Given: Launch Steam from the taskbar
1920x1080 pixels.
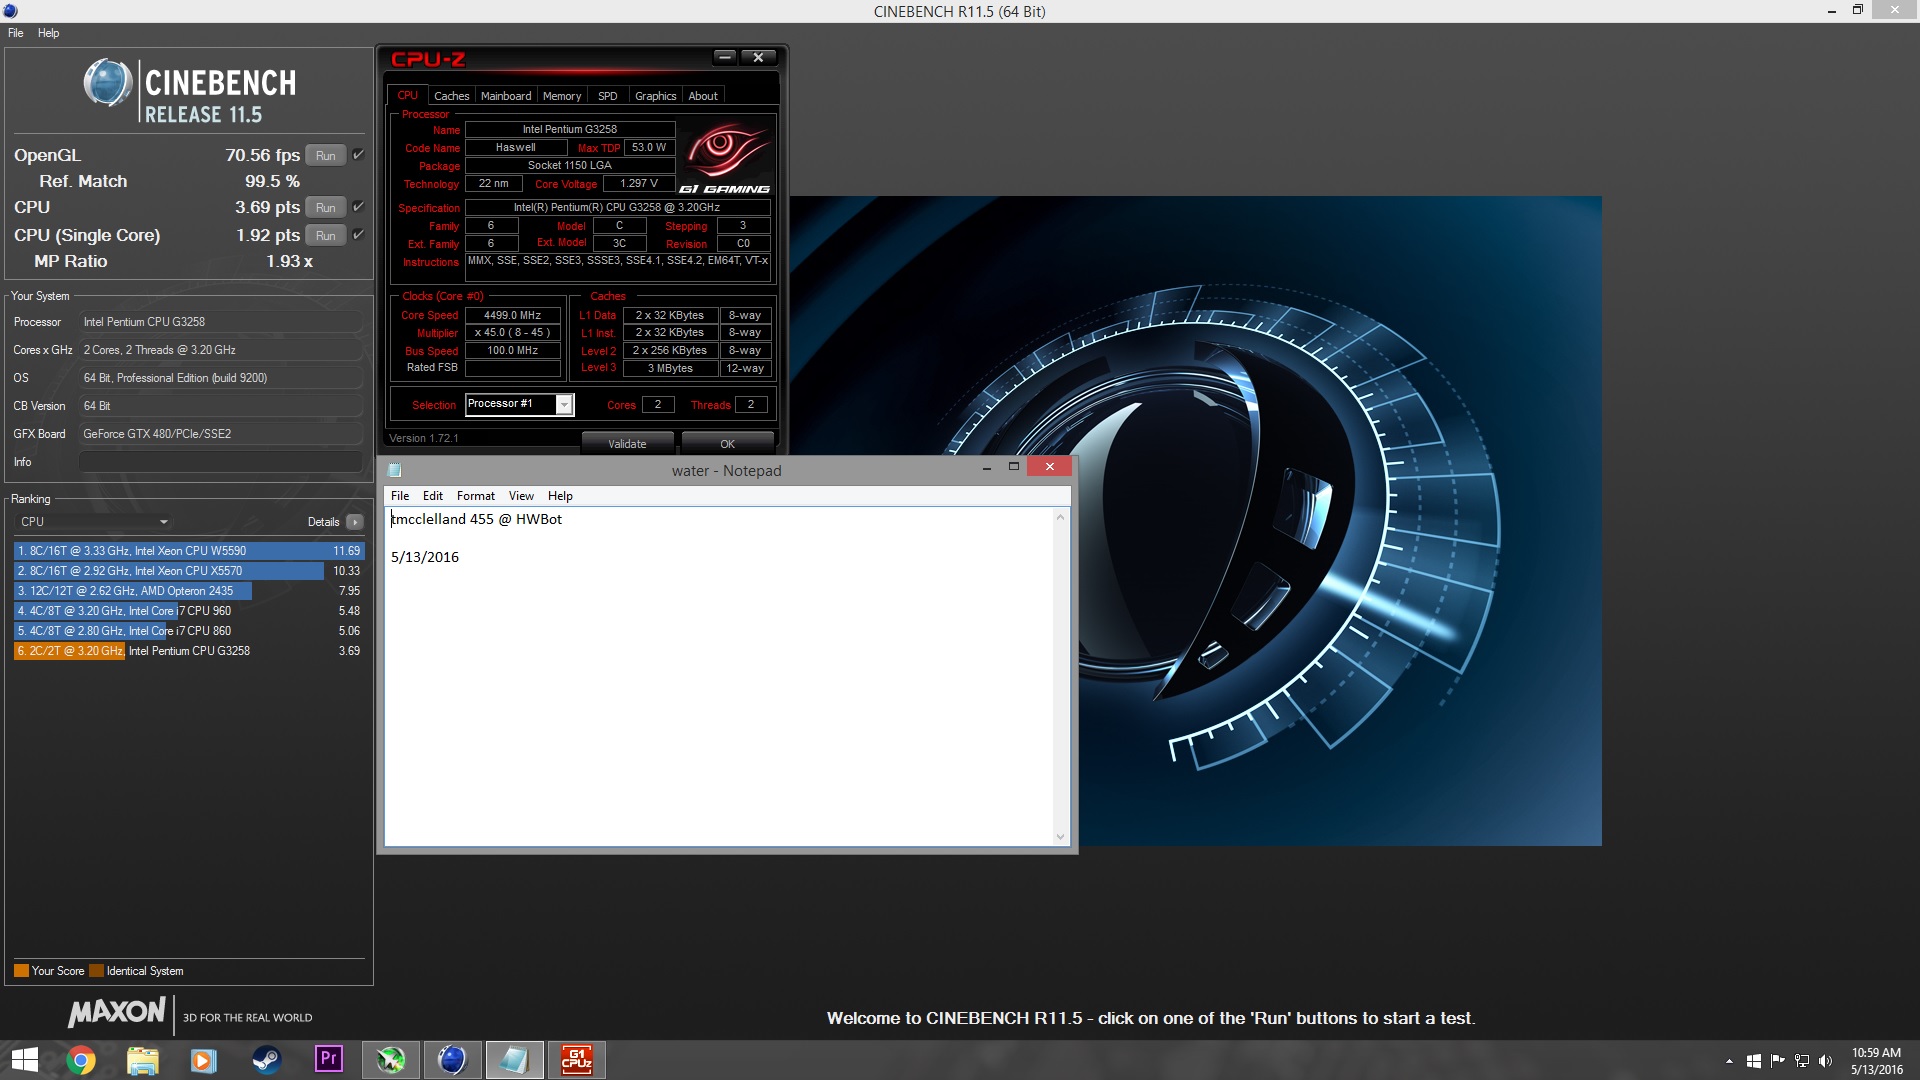Looking at the screenshot, I should [x=266, y=1060].
